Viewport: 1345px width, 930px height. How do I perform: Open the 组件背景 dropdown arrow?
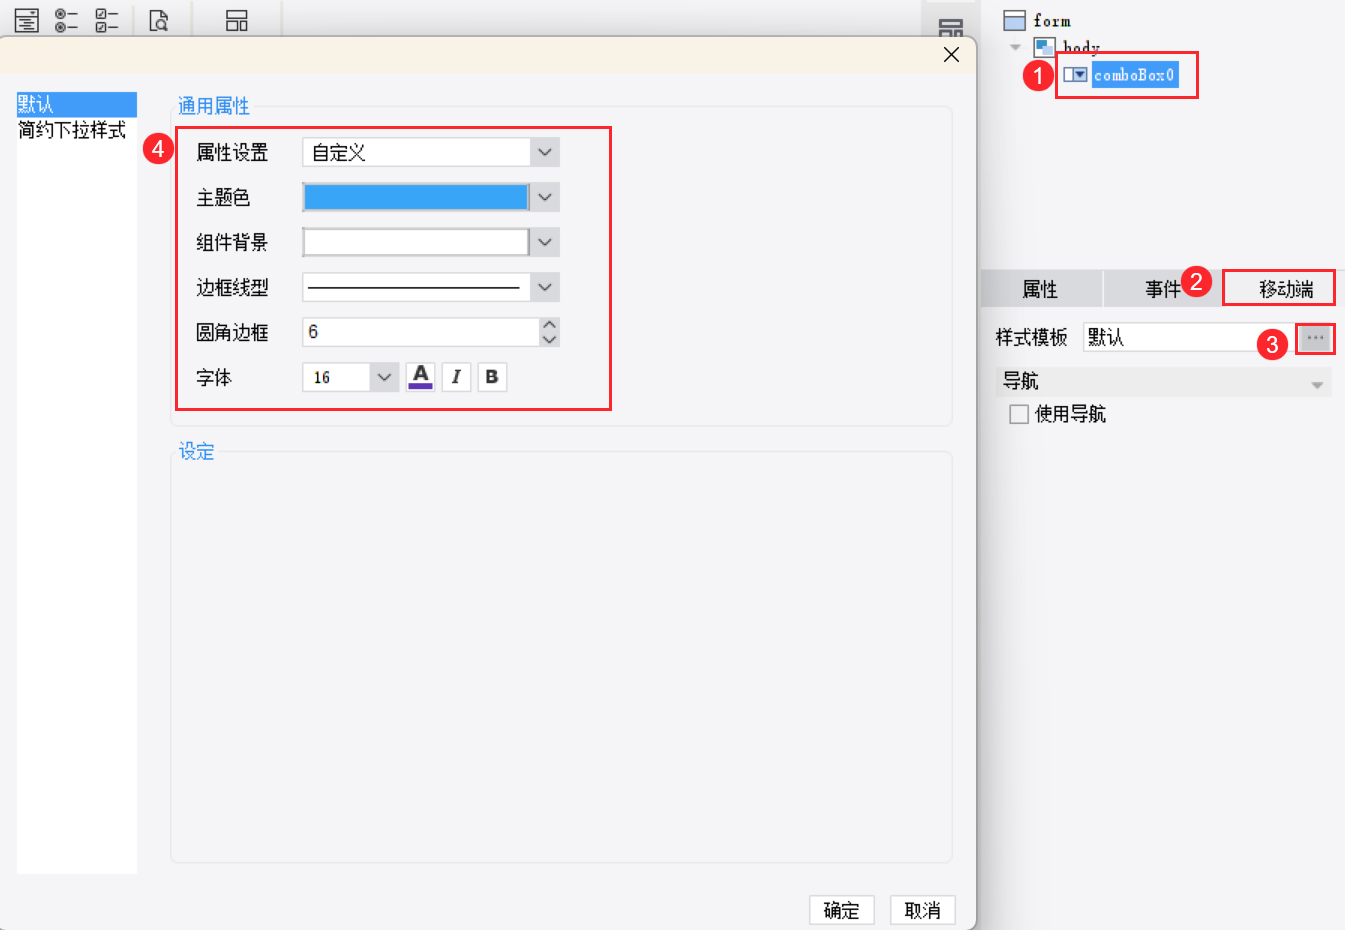[544, 242]
